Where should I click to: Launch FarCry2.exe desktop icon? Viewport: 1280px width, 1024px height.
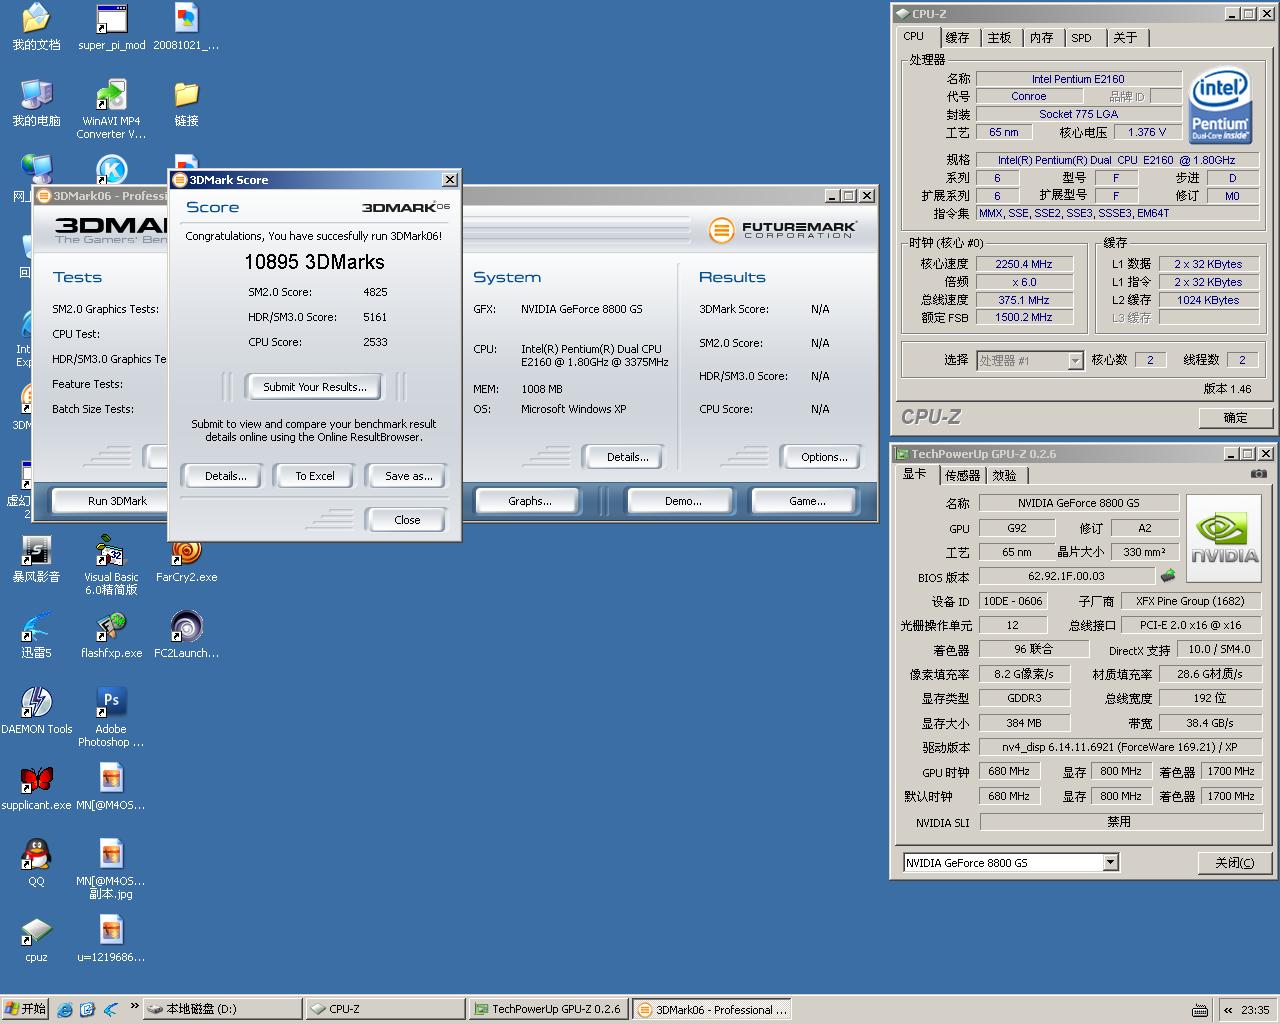click(186, 559)
